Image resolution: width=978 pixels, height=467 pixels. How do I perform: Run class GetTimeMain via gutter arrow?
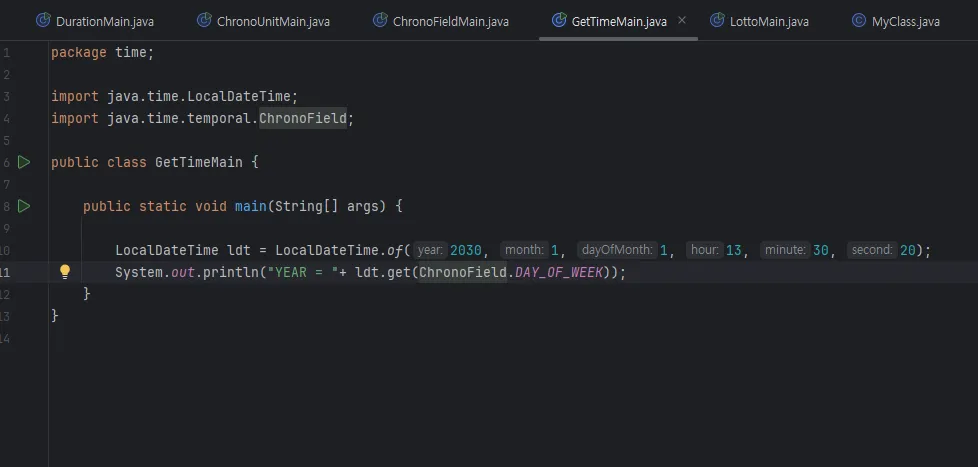click(24, 162)
